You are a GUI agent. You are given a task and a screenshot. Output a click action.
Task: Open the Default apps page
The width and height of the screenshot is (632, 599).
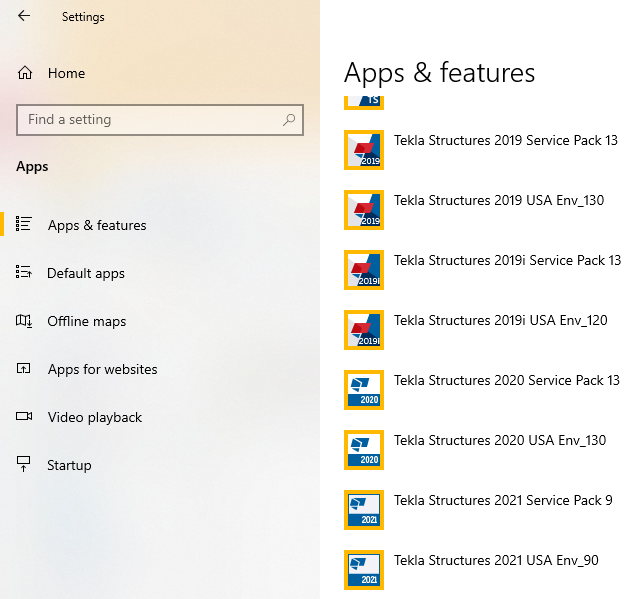pyautogui.click(x=86, y=273)
